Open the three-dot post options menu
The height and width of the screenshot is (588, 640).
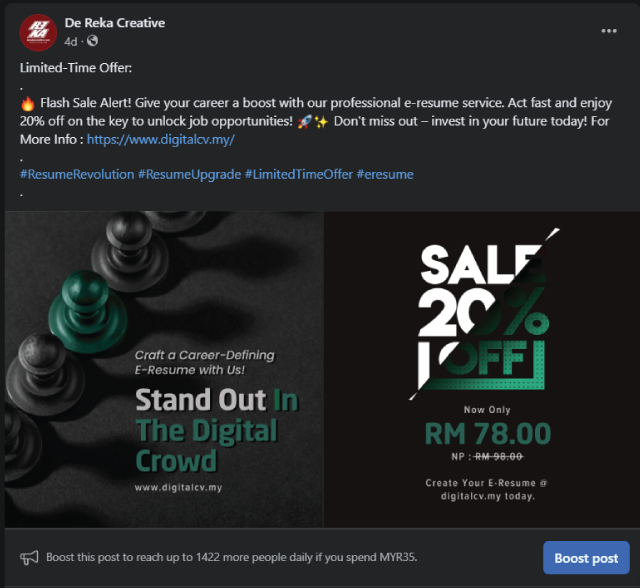point(609,31)
